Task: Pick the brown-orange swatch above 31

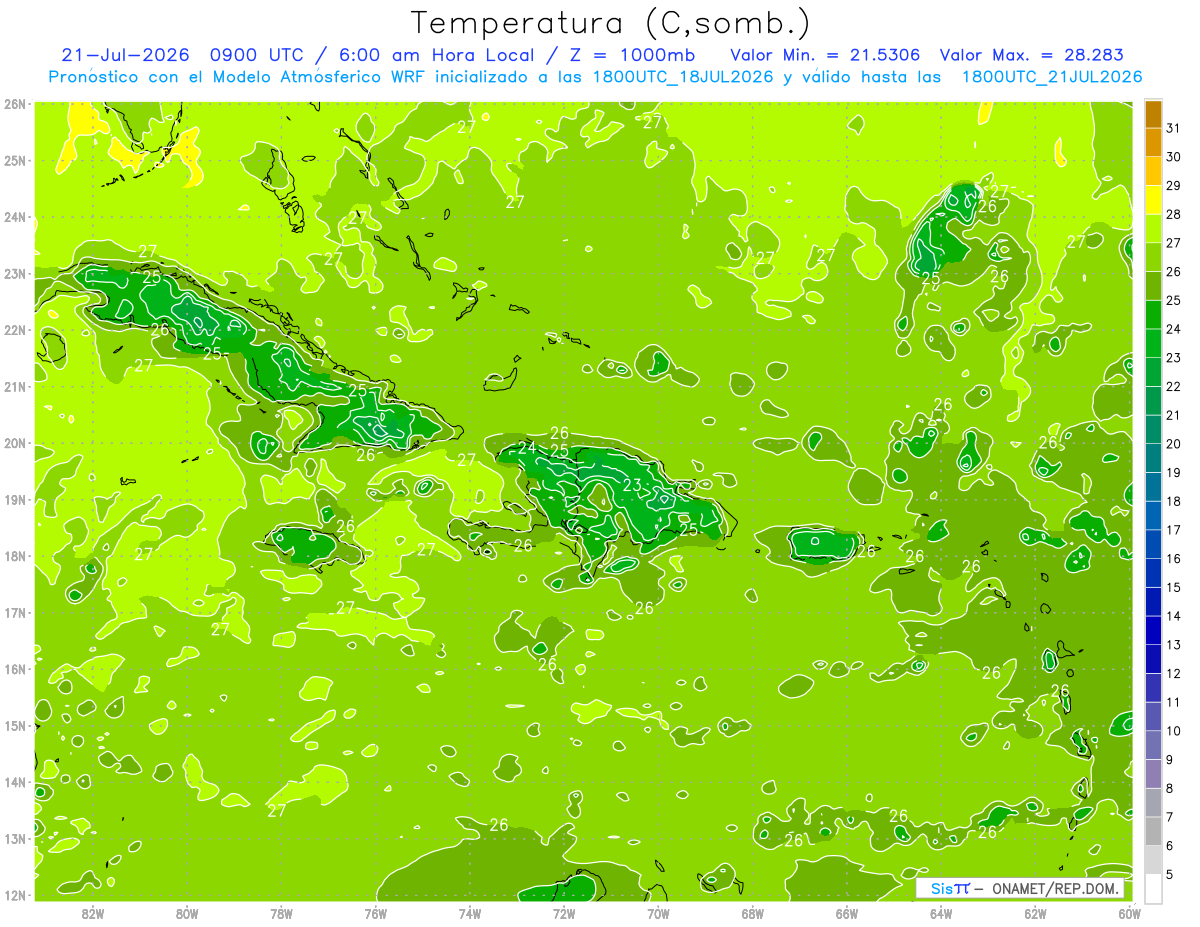Action: [1154, 114]
